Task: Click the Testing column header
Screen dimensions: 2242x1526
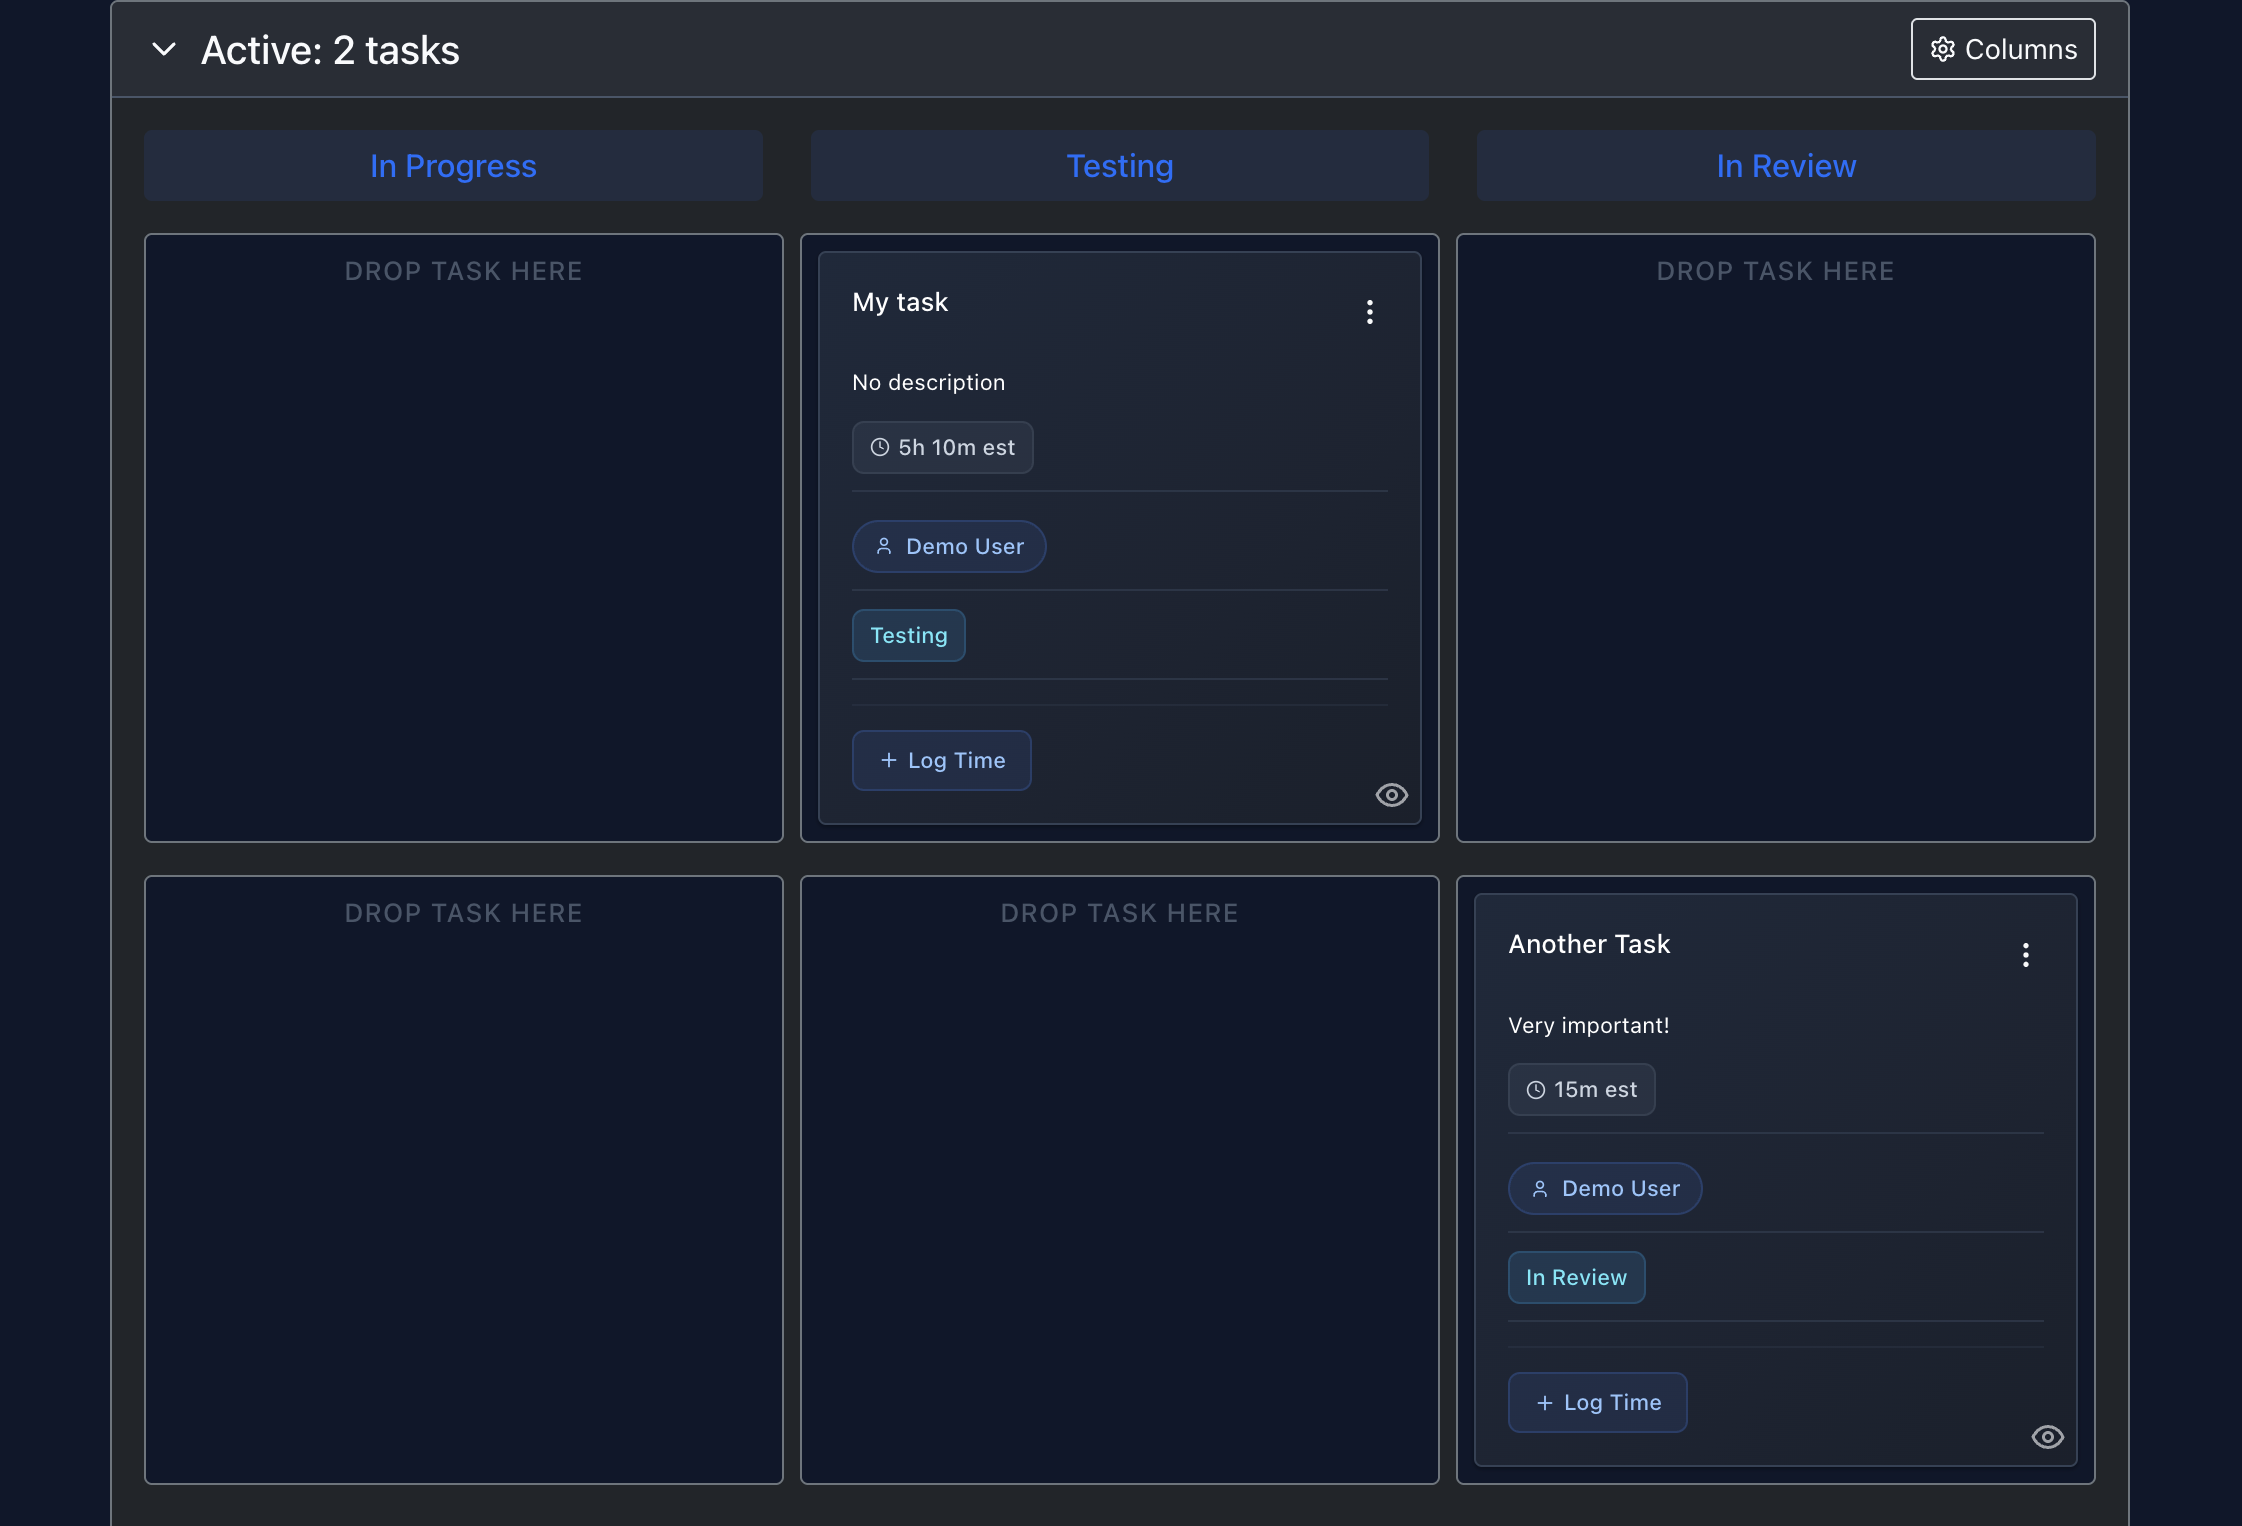Action: (x=1119, y=165)
